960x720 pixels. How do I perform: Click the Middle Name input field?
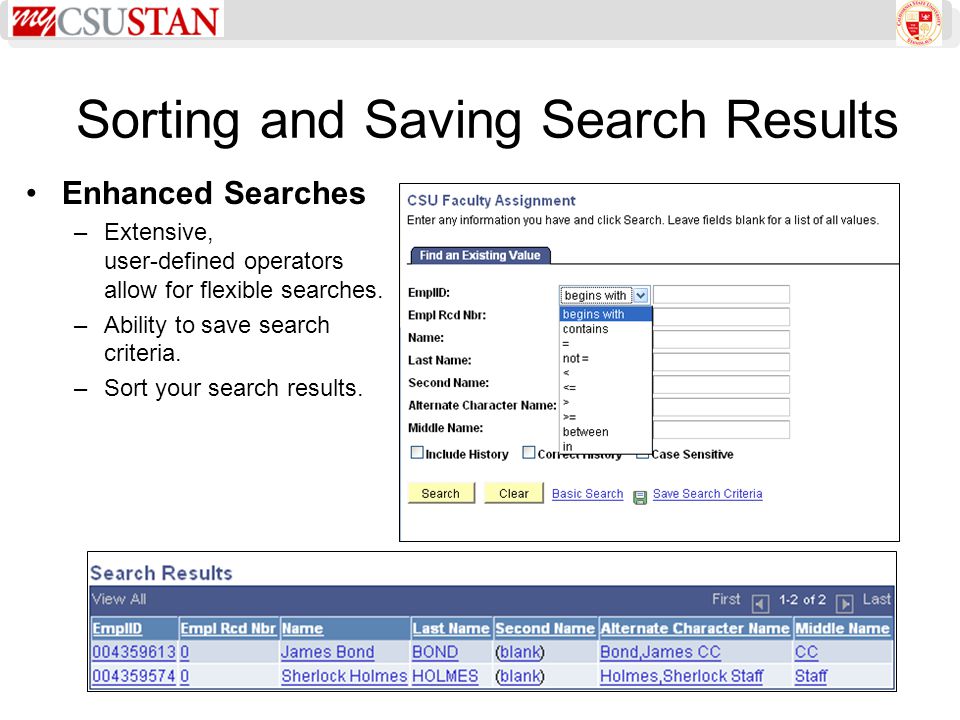point(721,430)
